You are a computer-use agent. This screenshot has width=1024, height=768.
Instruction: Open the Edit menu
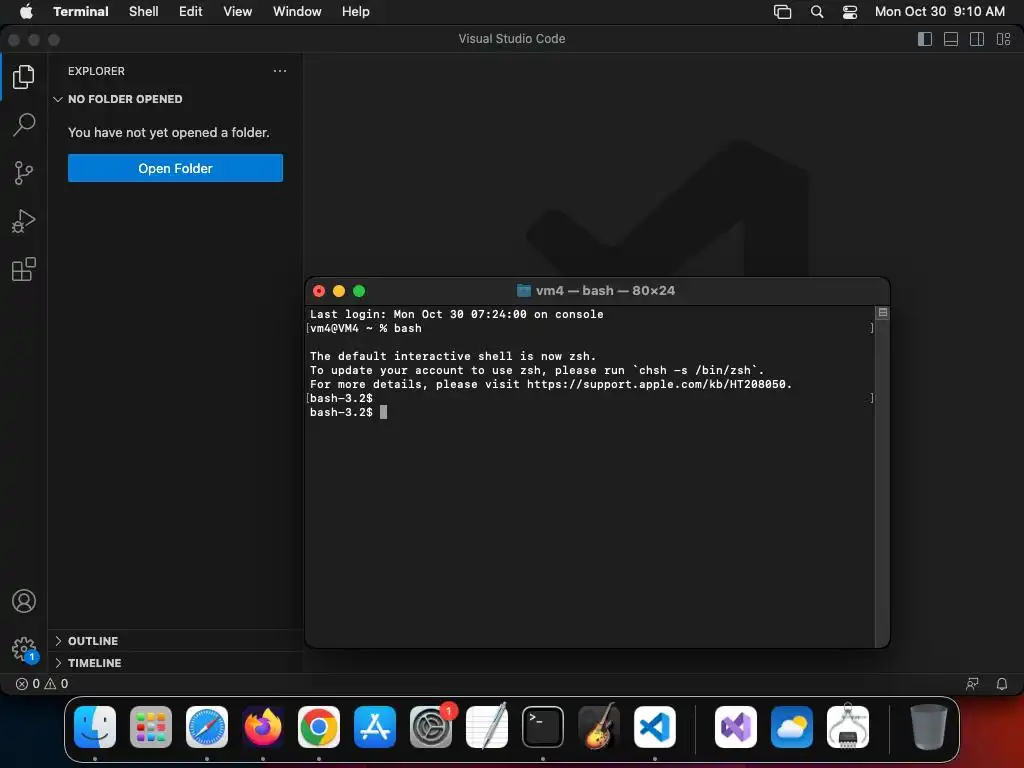click(191, 11)
